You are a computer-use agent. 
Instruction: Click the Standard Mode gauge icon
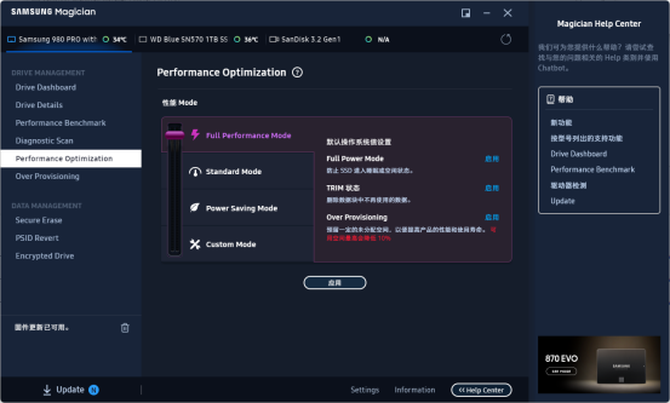tap(195, 171)
